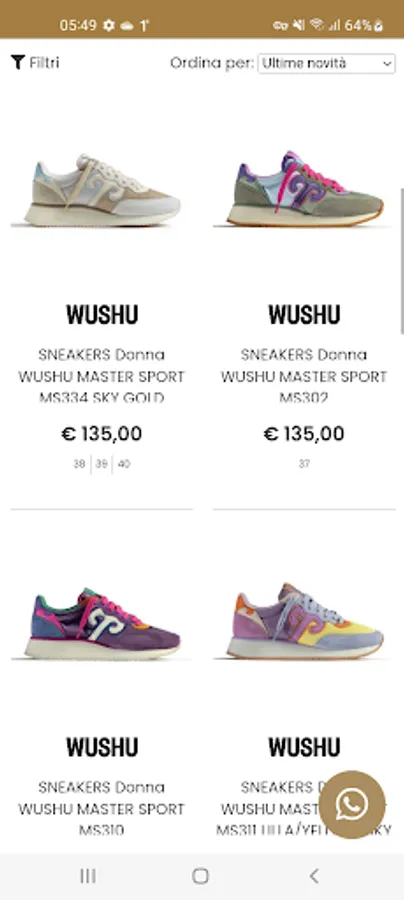Tap the Android home button
Image resolution: width=404 pixels, height=900 pixels.
click(x=200, y=876)
